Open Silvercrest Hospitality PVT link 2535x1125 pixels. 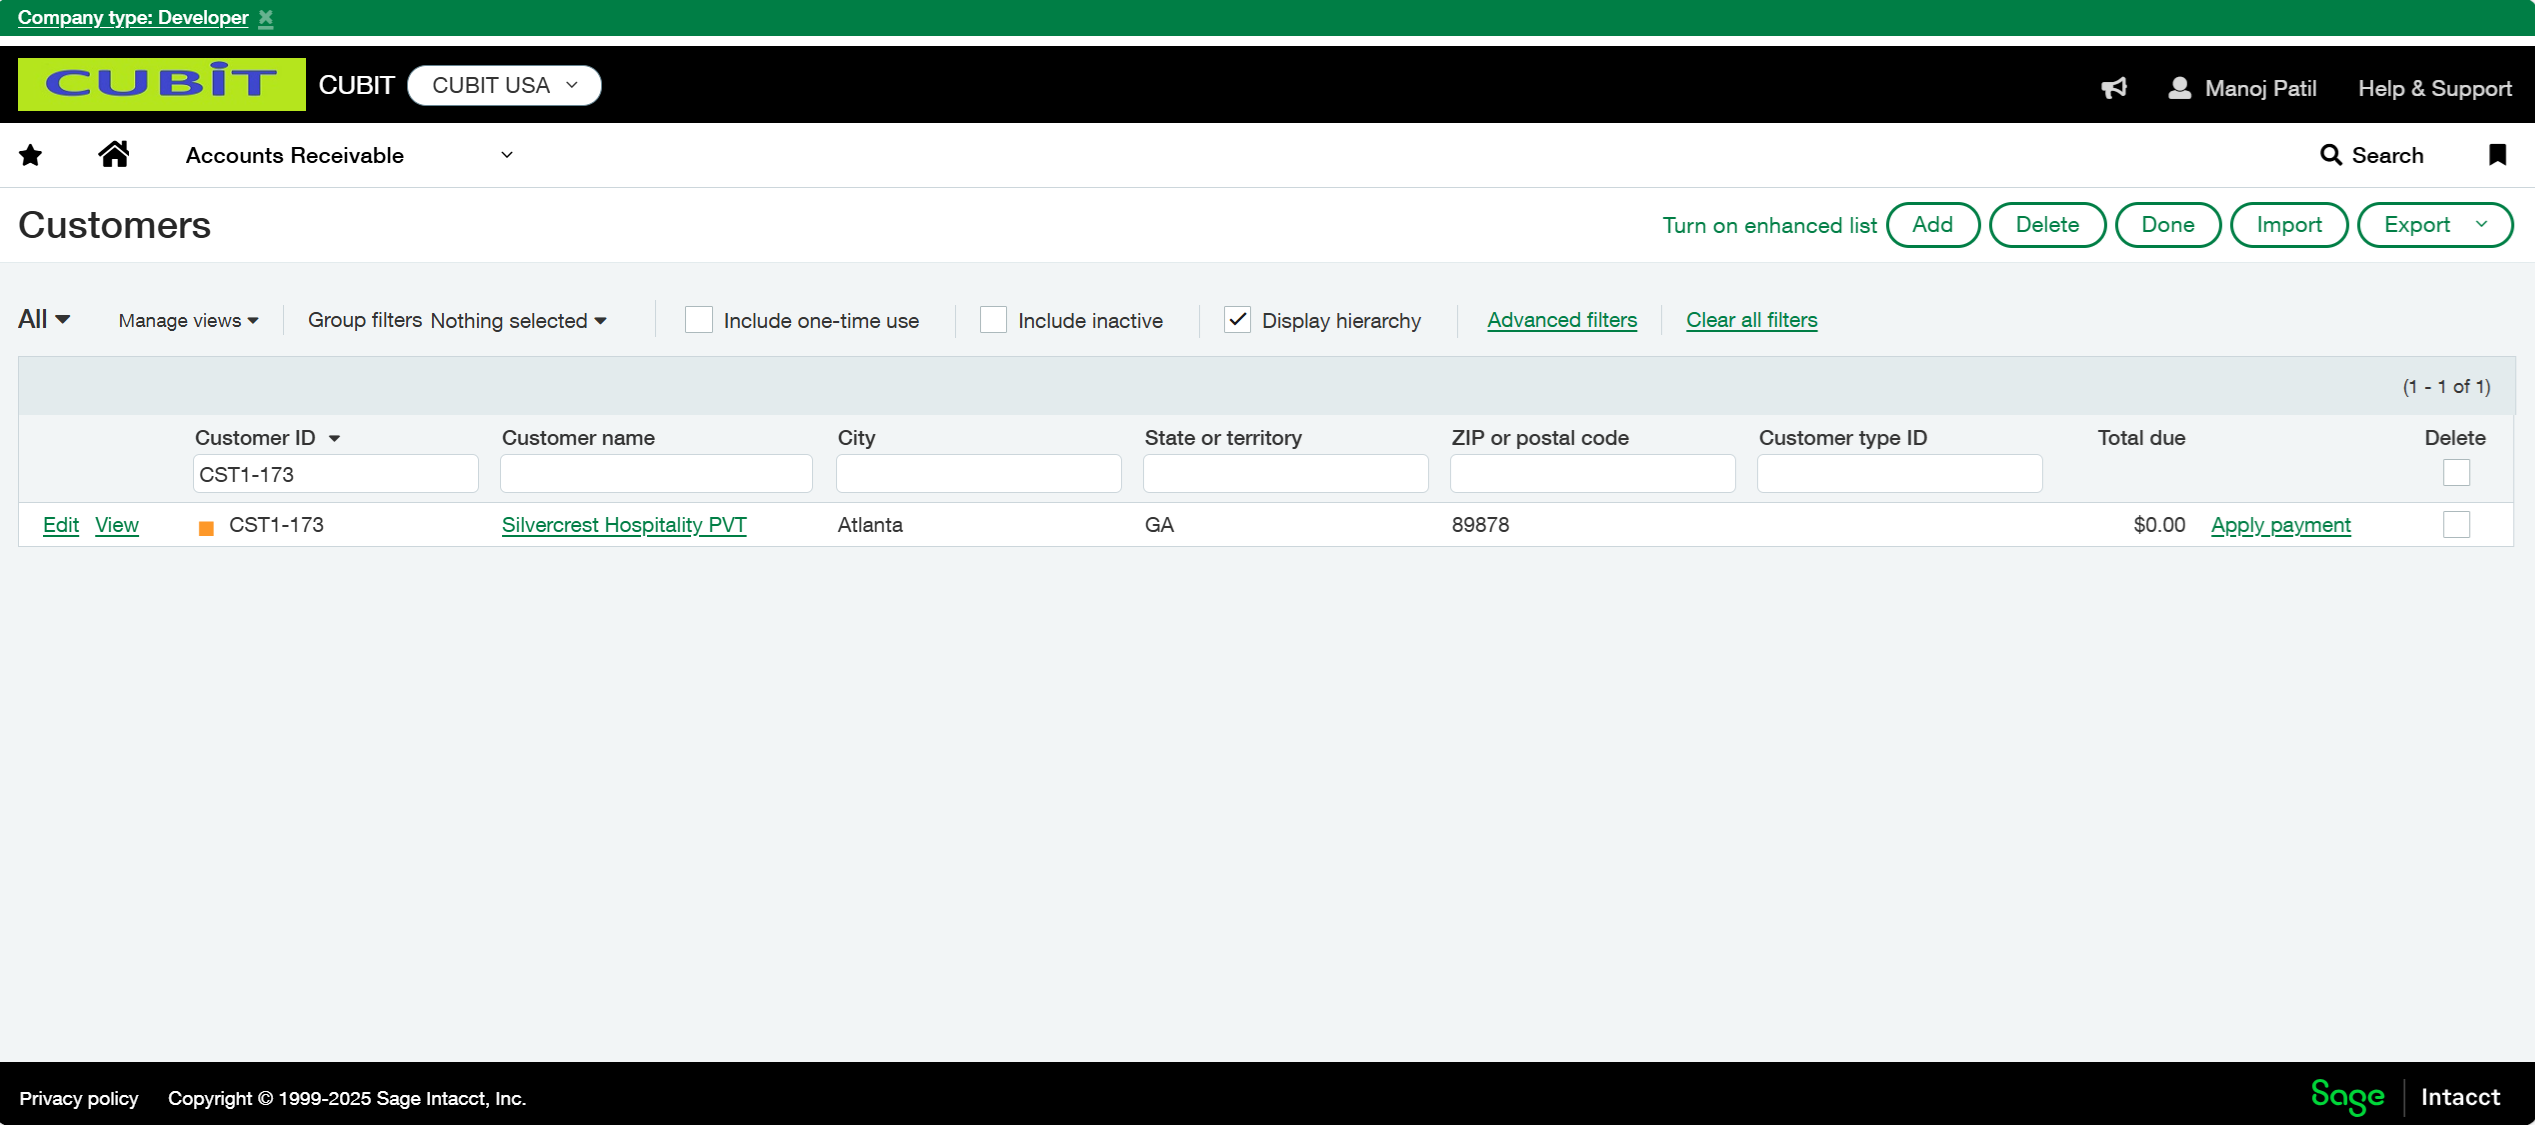(624, 525)
